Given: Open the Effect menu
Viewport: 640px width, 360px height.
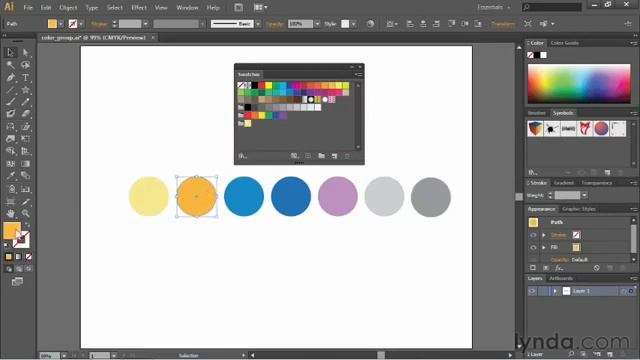Looking at the screenshot, I should click(x=139, y=7).
